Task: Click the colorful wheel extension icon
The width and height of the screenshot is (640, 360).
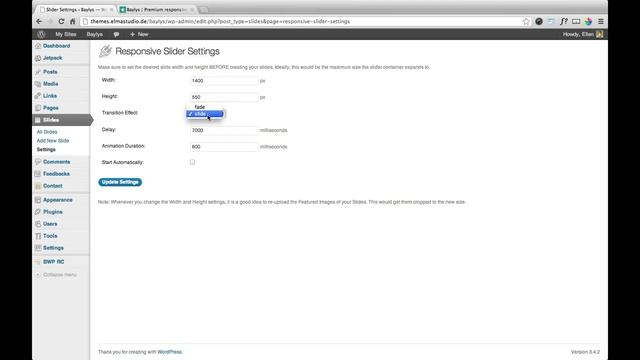Action: [588, 22]
